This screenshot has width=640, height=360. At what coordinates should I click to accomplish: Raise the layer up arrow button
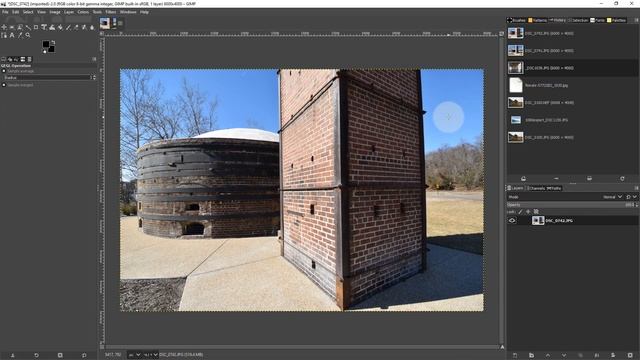click(x=548, y=356)
